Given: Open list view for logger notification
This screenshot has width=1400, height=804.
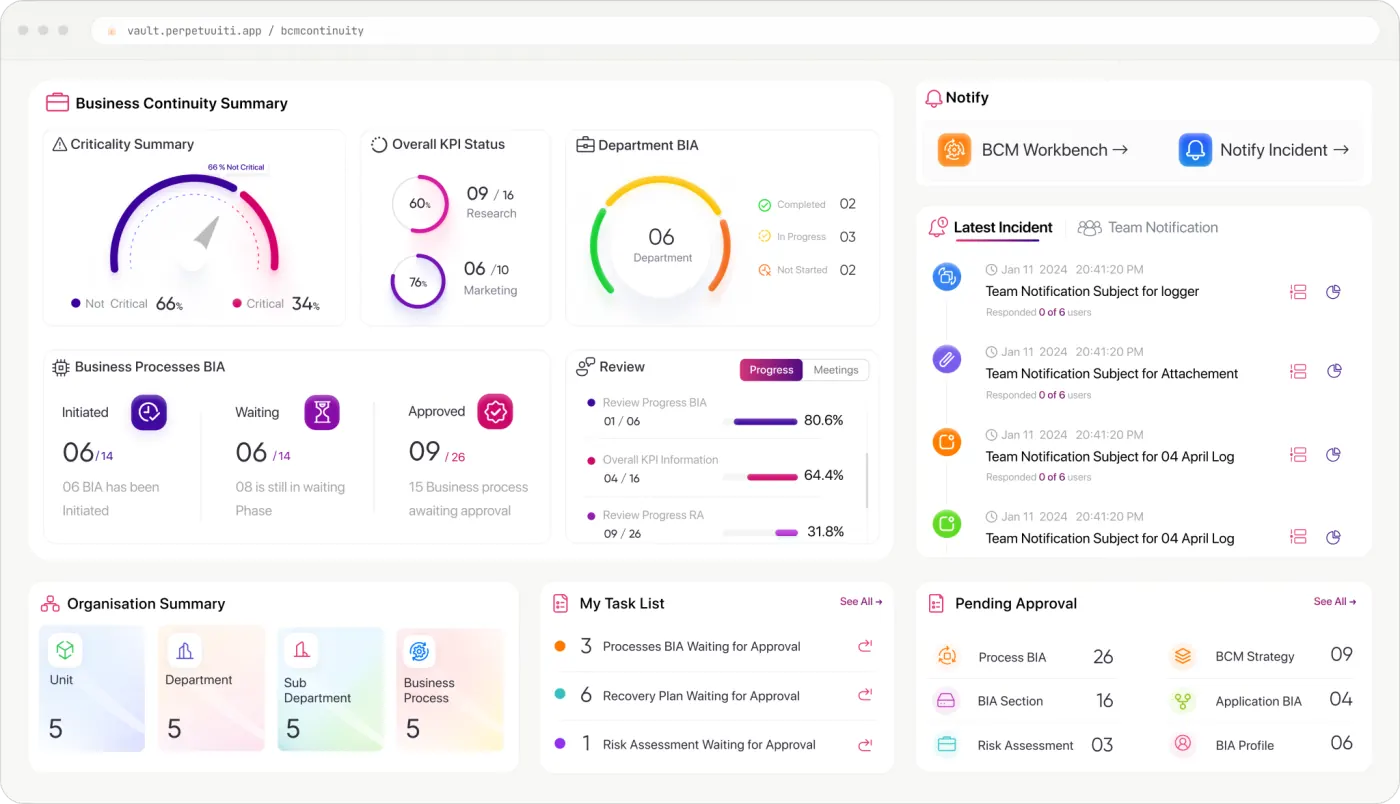Looking at the screenshot, I should 1298,292.
